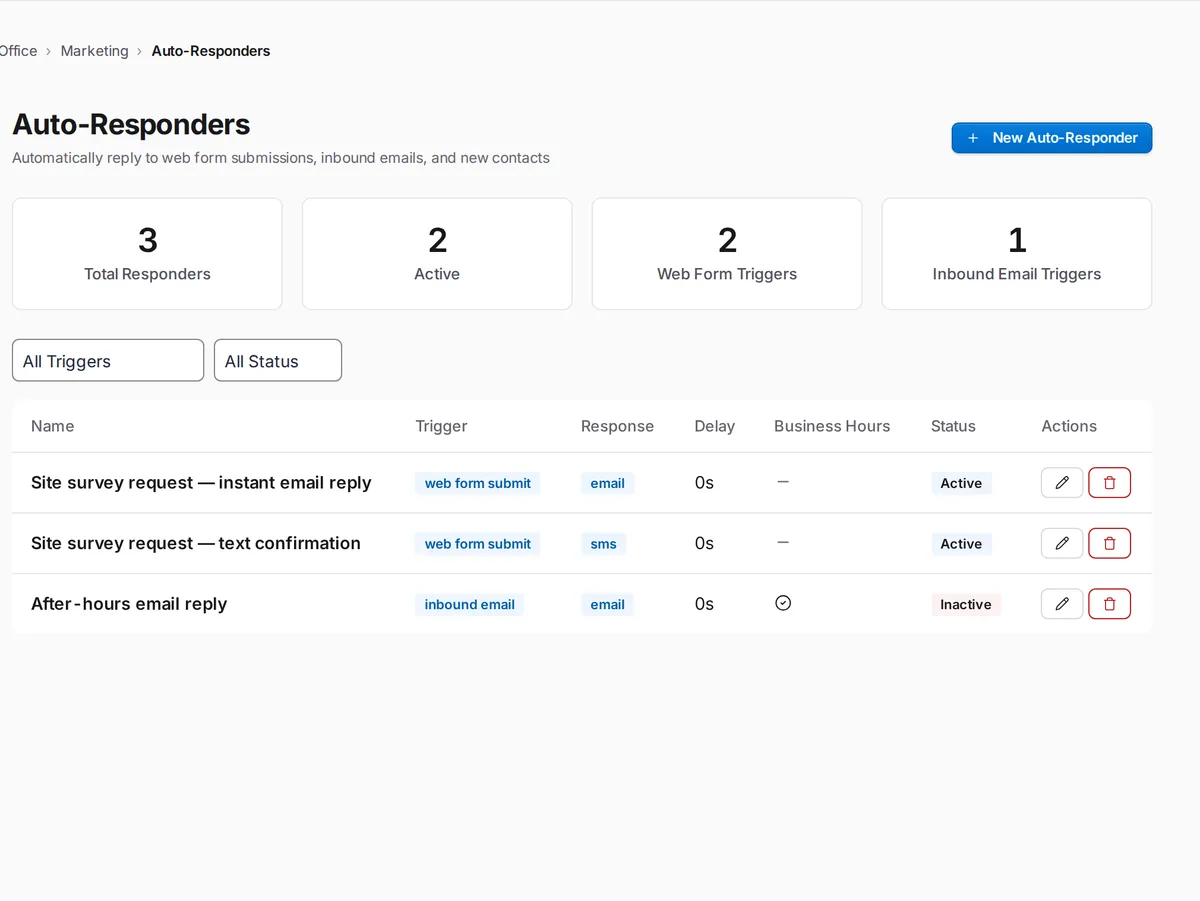Click the 'inbound email' trigger tag

tap(470, 604)
